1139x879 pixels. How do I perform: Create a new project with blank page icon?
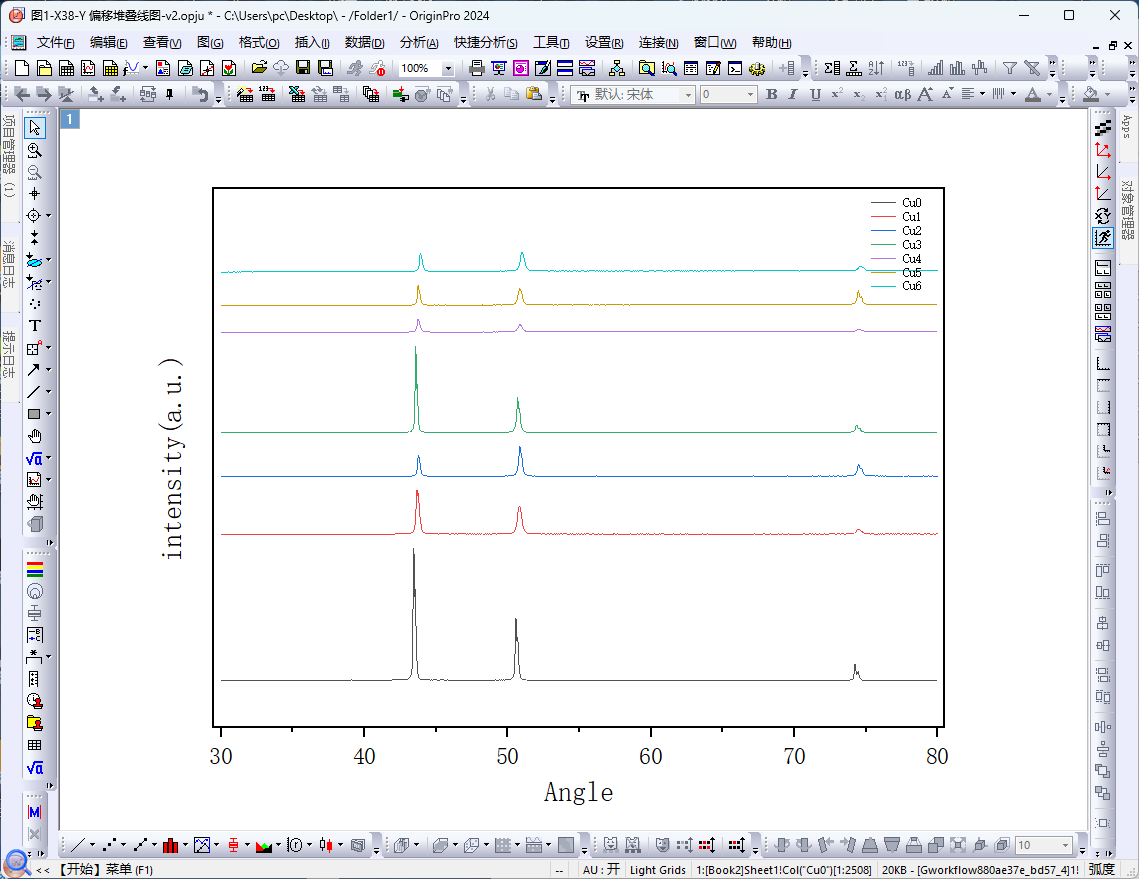tap(22, 68)
